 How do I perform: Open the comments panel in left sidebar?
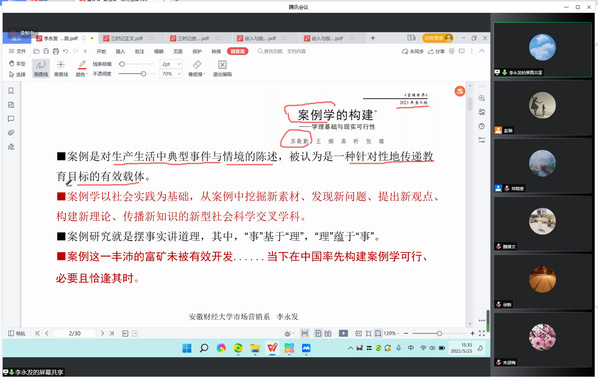point(11,119)
